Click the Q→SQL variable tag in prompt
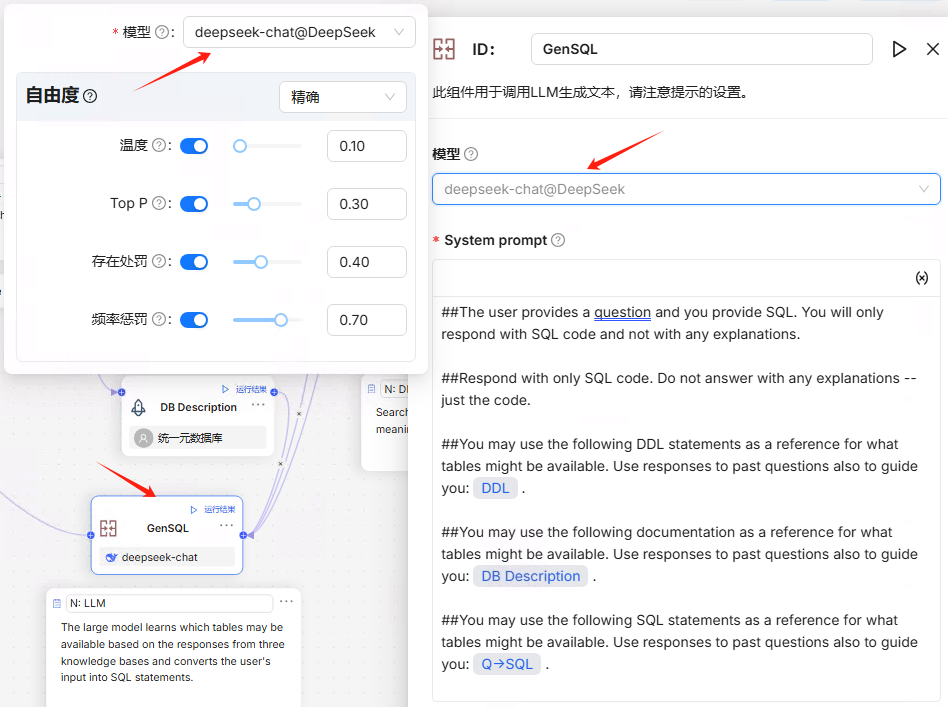Viewport: 948px width, 707px height. pos(507,664)
